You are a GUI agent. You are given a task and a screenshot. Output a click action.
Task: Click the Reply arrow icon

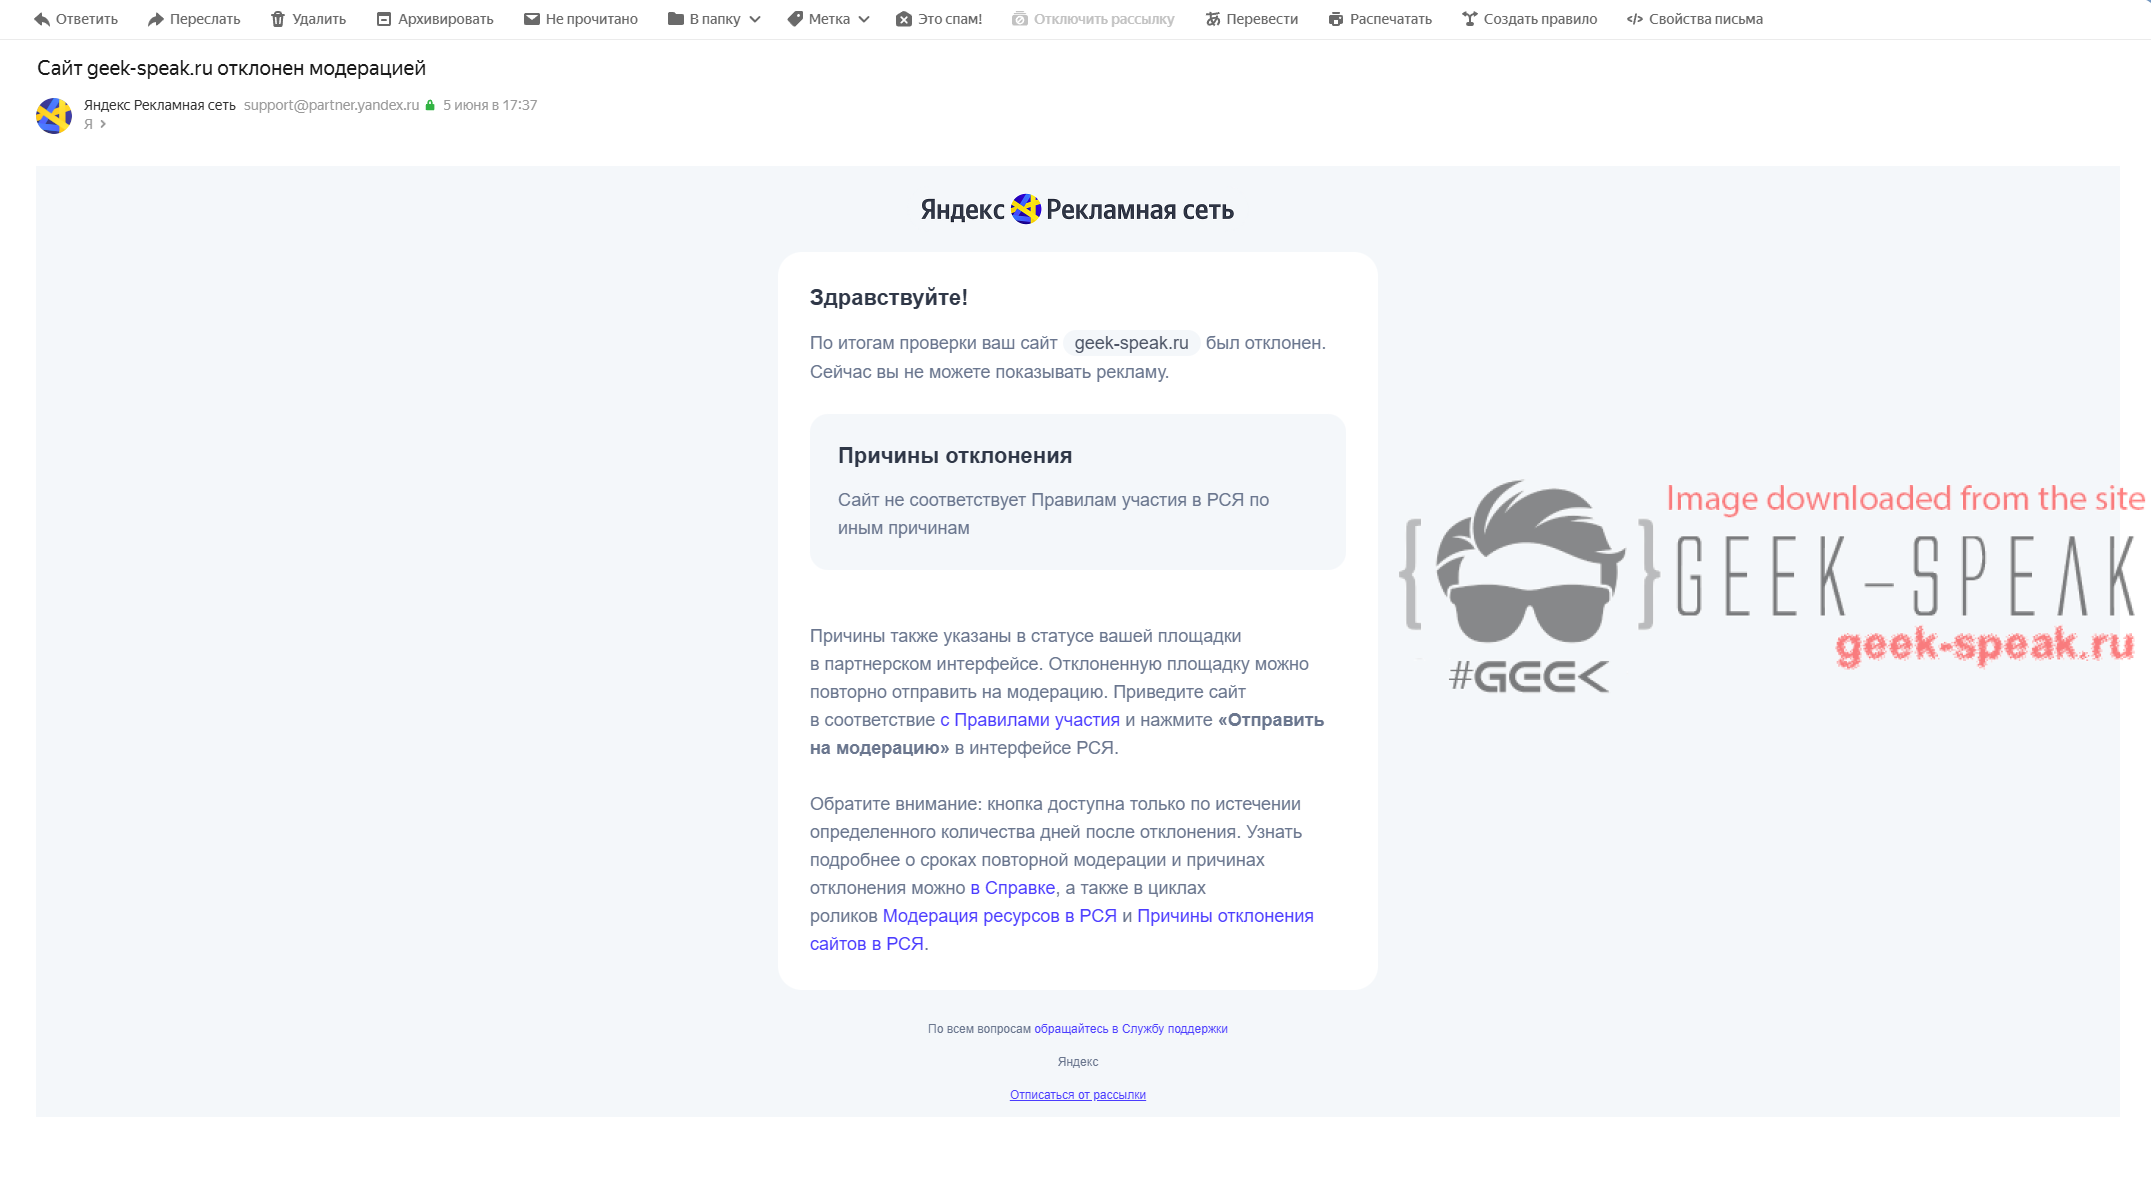(42, 19)
